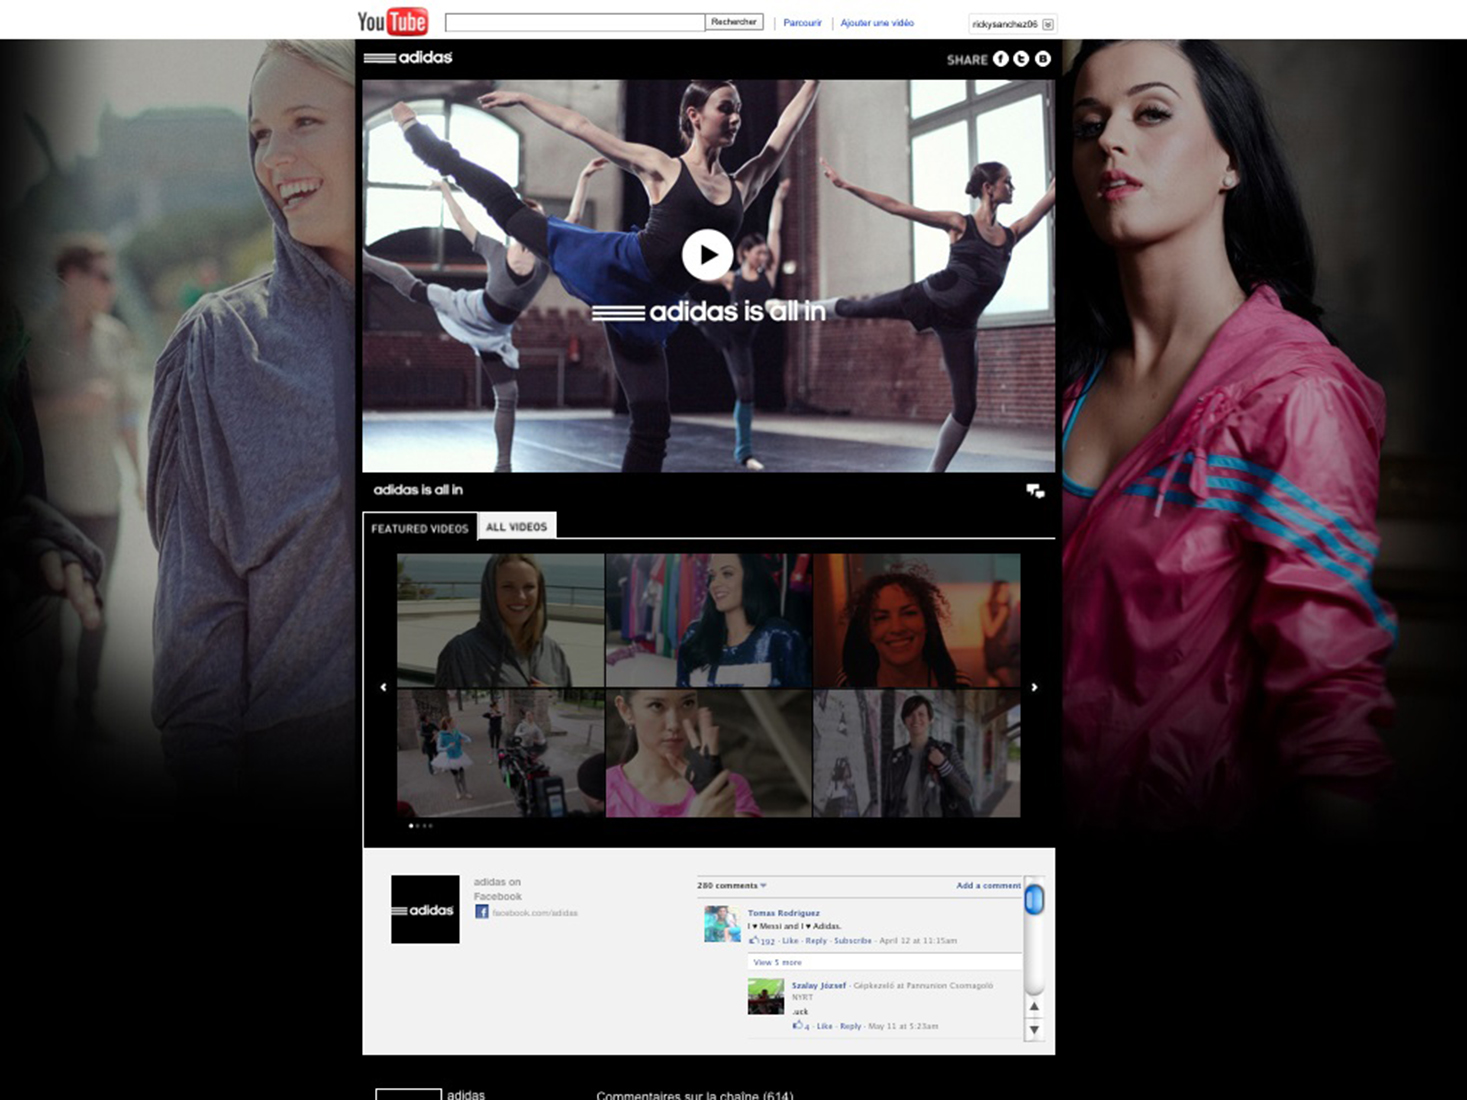Image resolution: width=1467 pixels, height=1100 pixels.
Task: Expand the rickysanchez06 account dropdown
Action: pos(1047,24)
